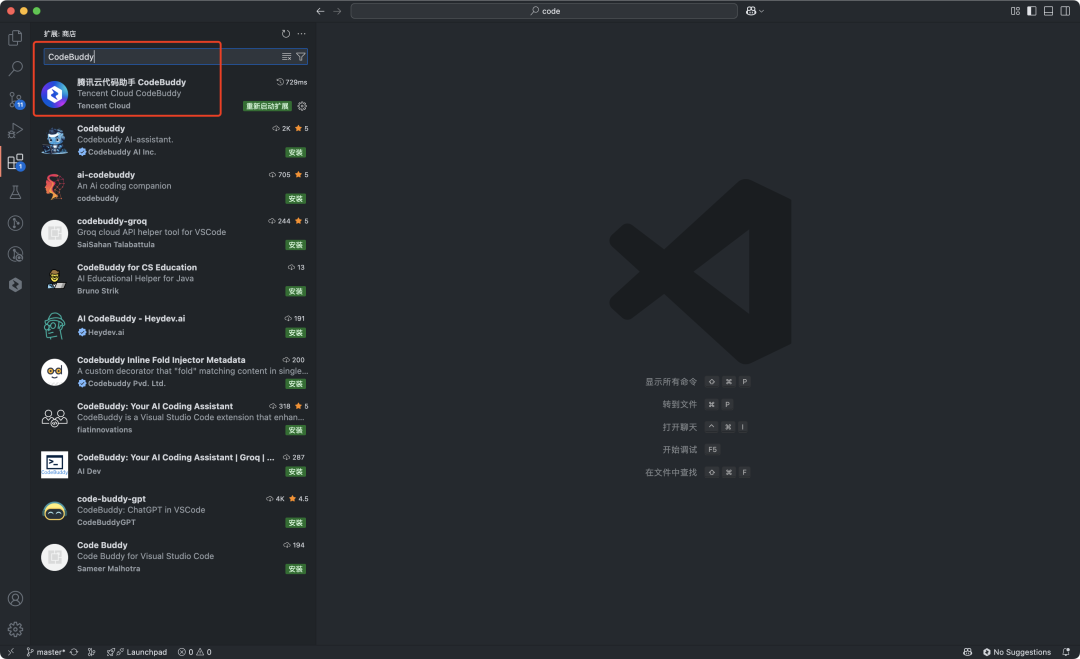Screen dimensions: 1080x659
Task: Open 'Codebuddy Inline Fold Injector Metadata' title
Action: 161,359
